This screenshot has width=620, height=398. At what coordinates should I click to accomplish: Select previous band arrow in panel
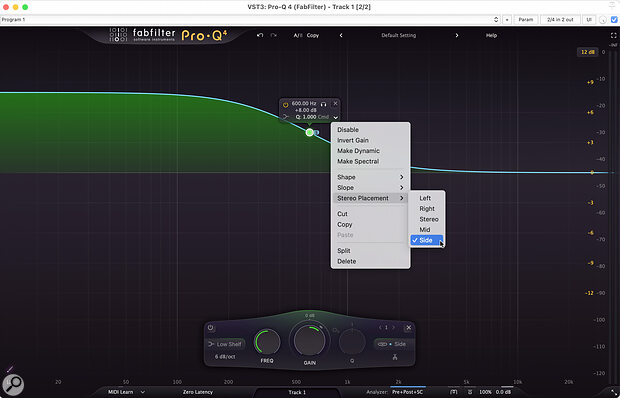pos(380,328)
